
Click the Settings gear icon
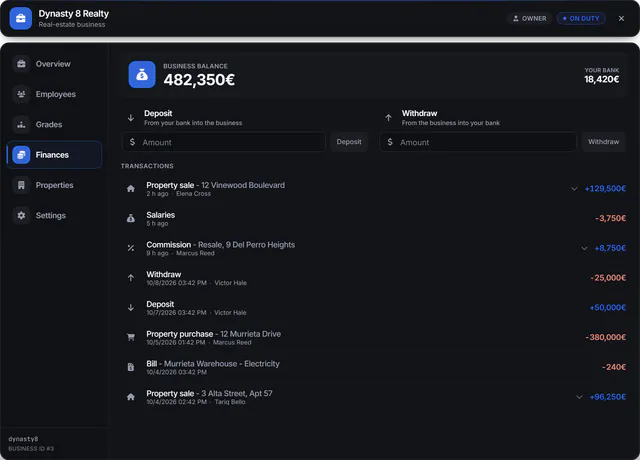[21, 215]
